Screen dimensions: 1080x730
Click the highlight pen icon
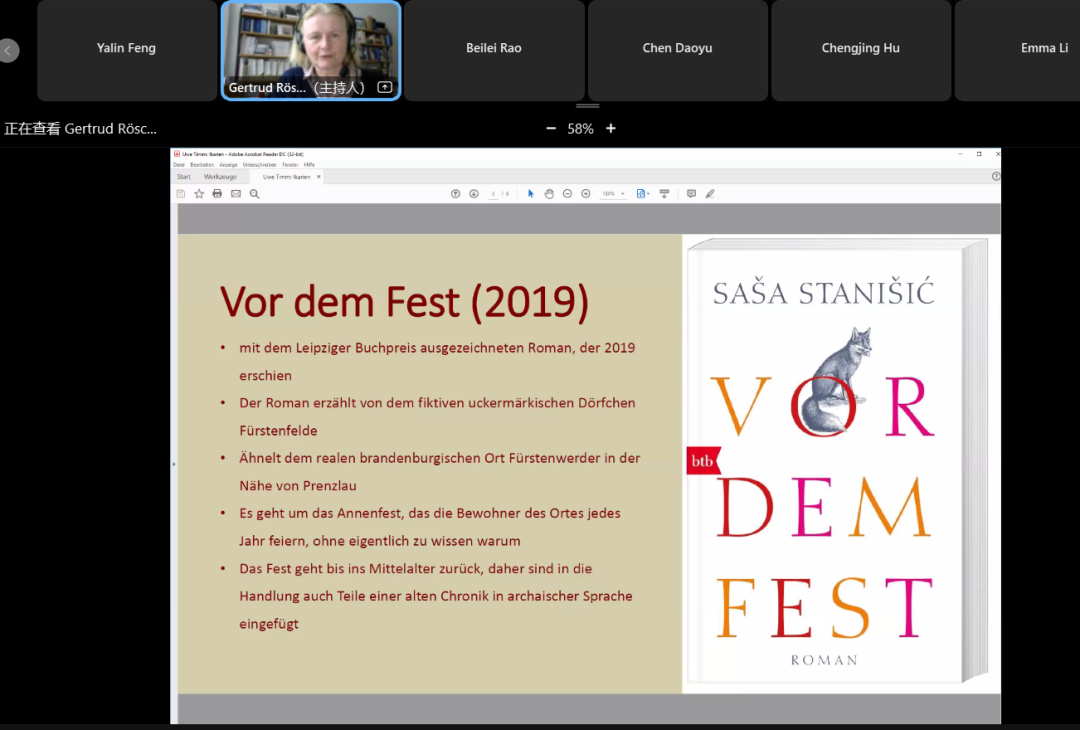[x=710, y=194]
